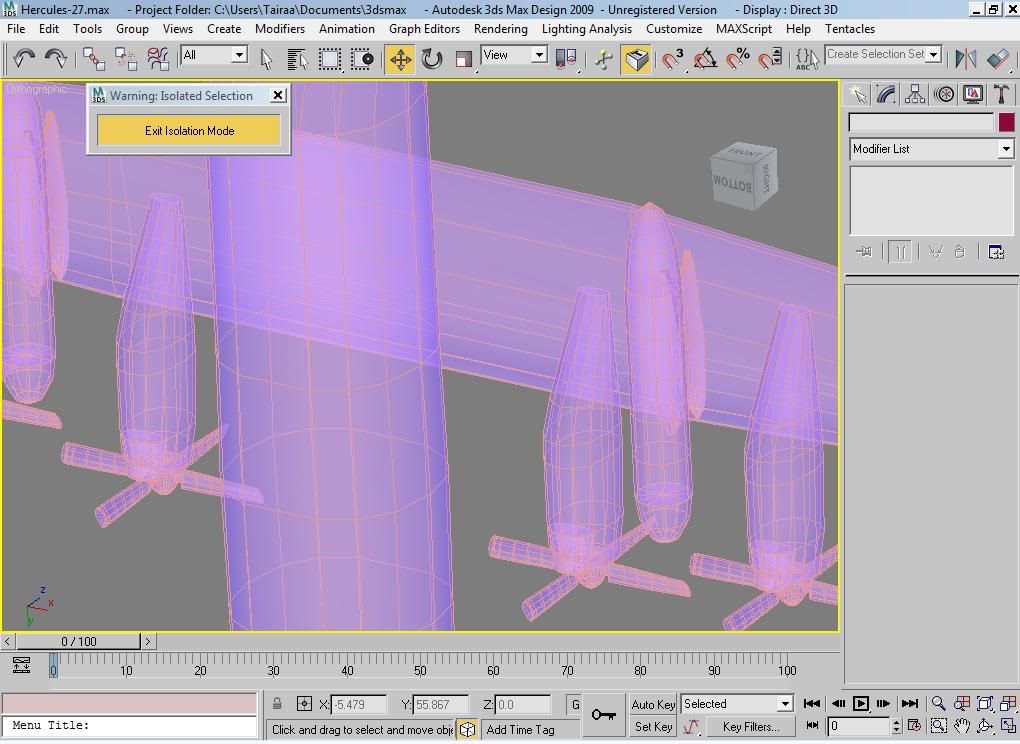Expand the Create Selection Set dropdown

click(934, 55)
